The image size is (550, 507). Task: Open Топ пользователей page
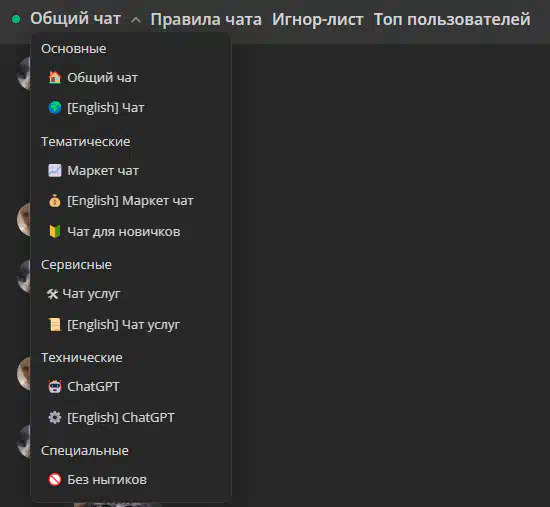[x=452, y=20]
